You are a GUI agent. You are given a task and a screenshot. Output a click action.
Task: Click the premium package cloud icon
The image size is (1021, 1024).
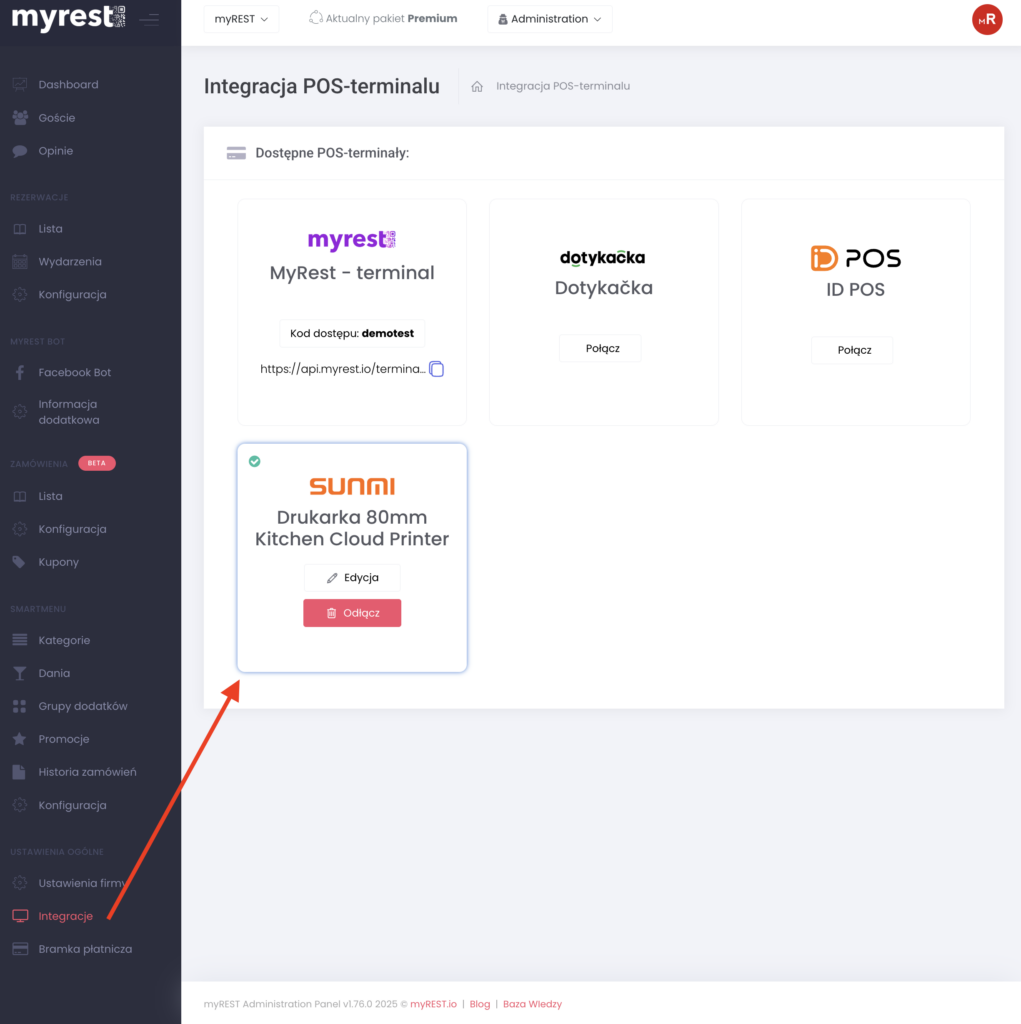316,18
